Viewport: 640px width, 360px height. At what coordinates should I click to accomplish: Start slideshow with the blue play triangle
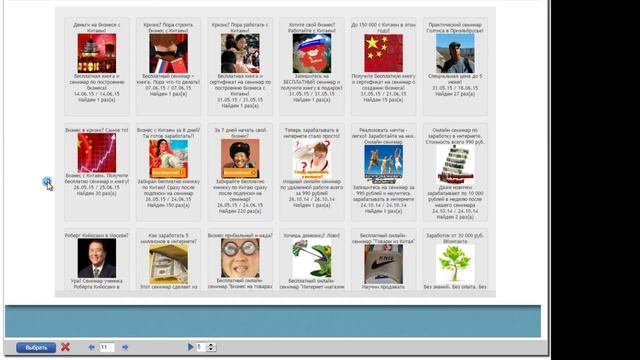coord(190,347)
